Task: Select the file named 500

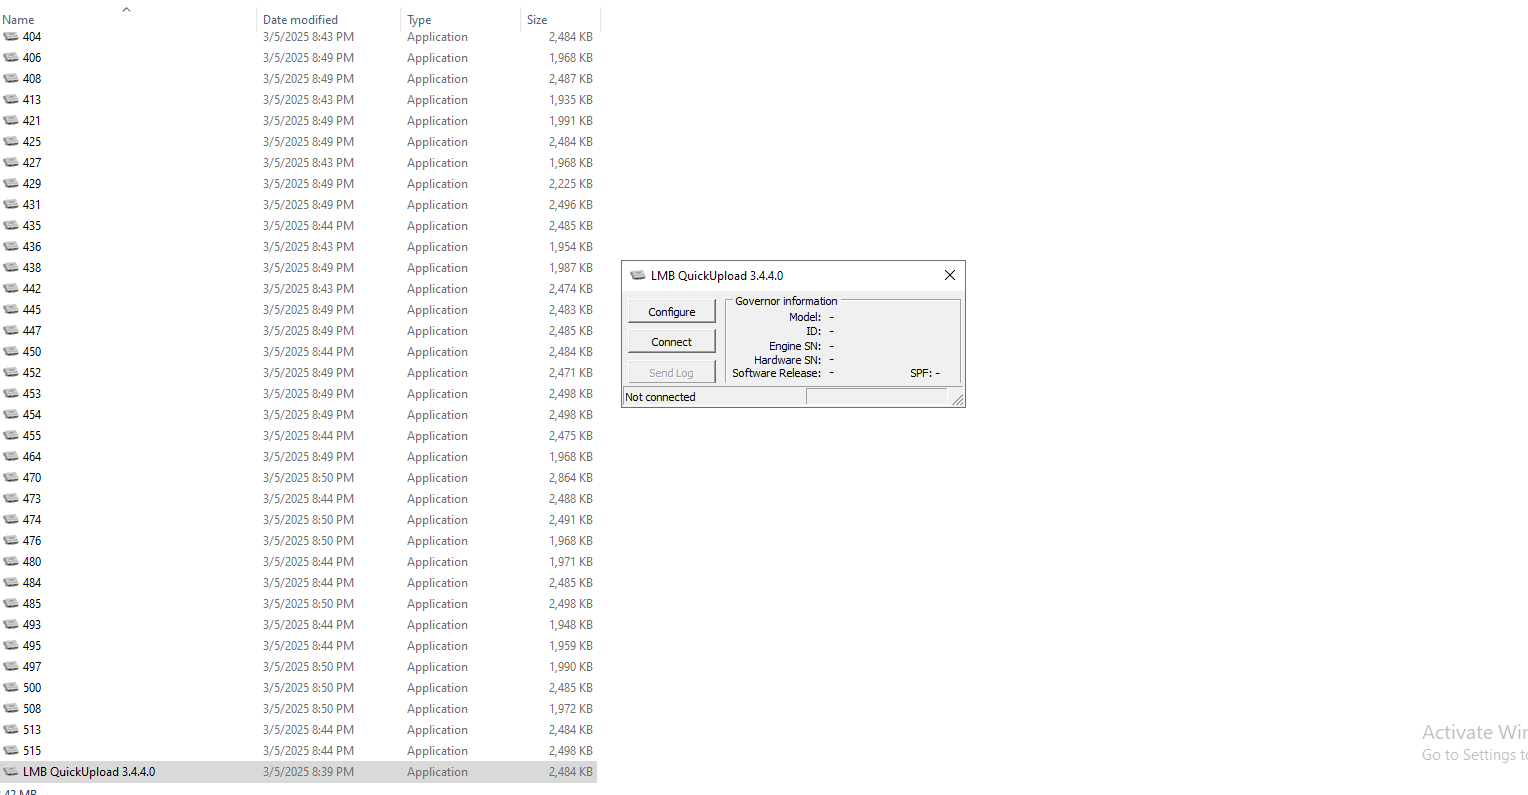Action: click(x=32, y=688)
